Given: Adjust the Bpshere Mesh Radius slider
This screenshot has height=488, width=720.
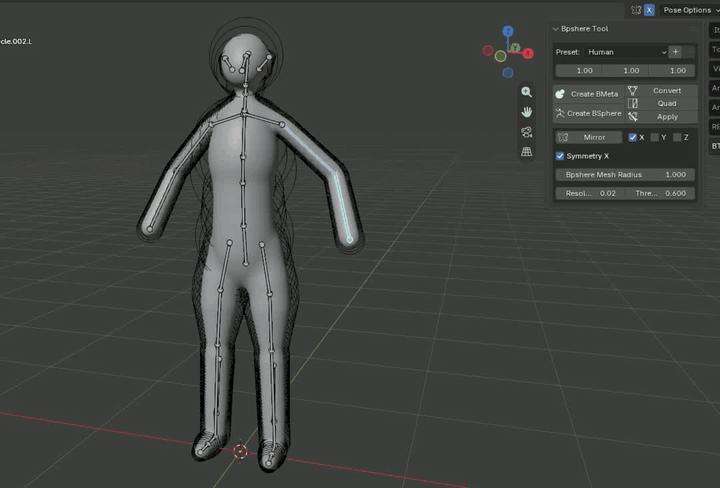Looking at the screenshot, I should (625, 174).
